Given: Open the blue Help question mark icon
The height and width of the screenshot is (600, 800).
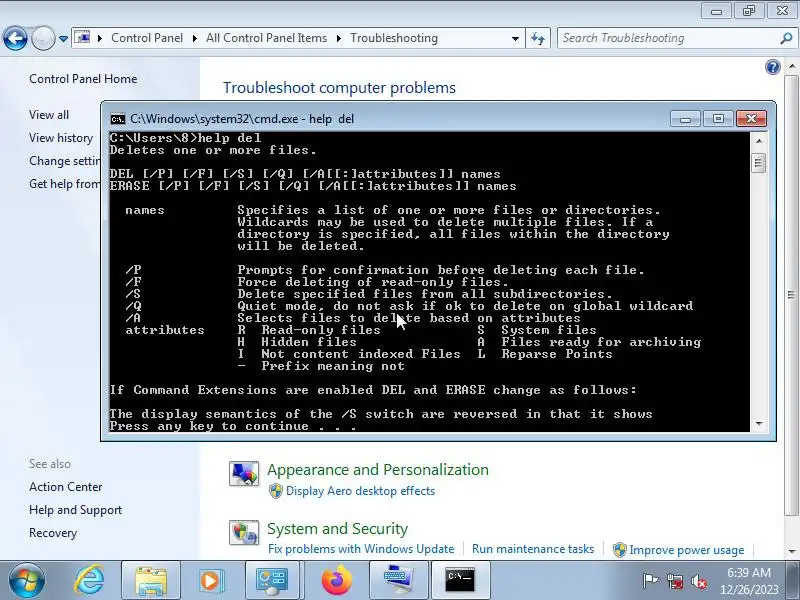Looking at the screenshot, I should click(772, 67).
